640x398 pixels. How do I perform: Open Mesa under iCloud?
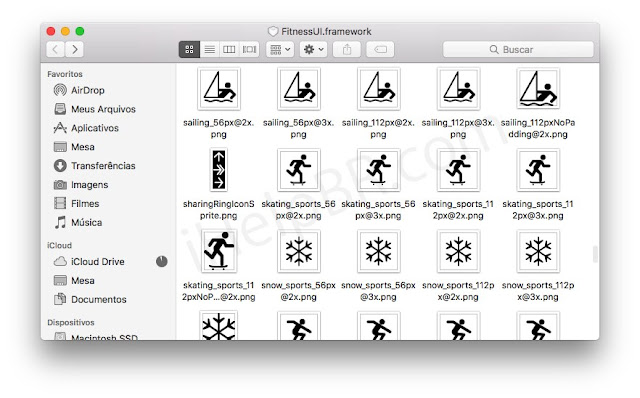(74, 280)
